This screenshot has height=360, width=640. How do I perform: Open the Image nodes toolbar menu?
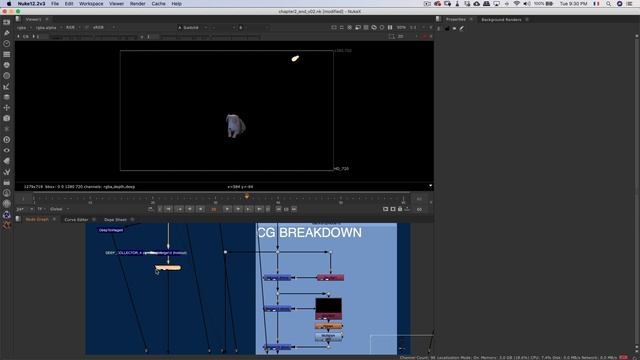[7, 22]
